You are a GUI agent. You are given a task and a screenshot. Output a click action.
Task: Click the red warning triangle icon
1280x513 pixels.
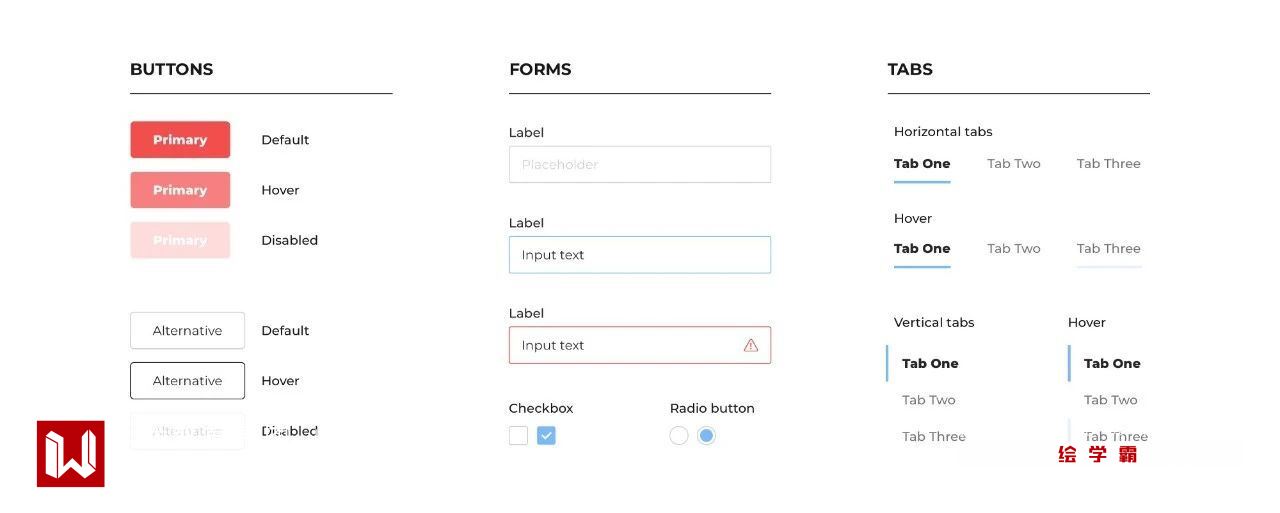click(x=751, y=345)
